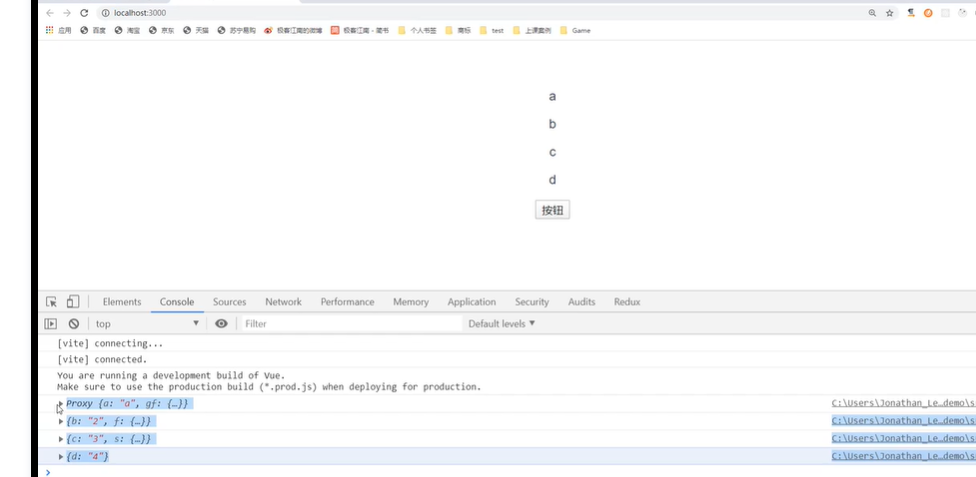Switch to the Performance tab
This screenshot has height=477, width=976.
pos(347,301)
